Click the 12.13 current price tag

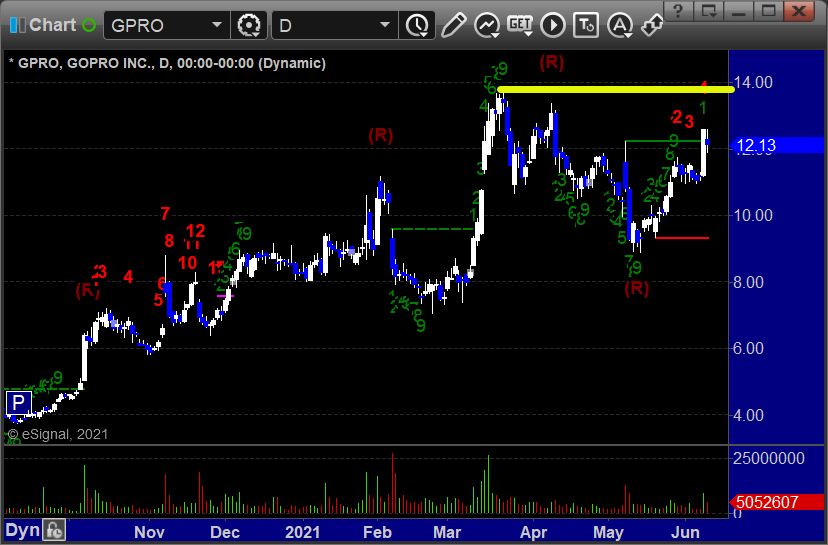[x=776, y=145]
